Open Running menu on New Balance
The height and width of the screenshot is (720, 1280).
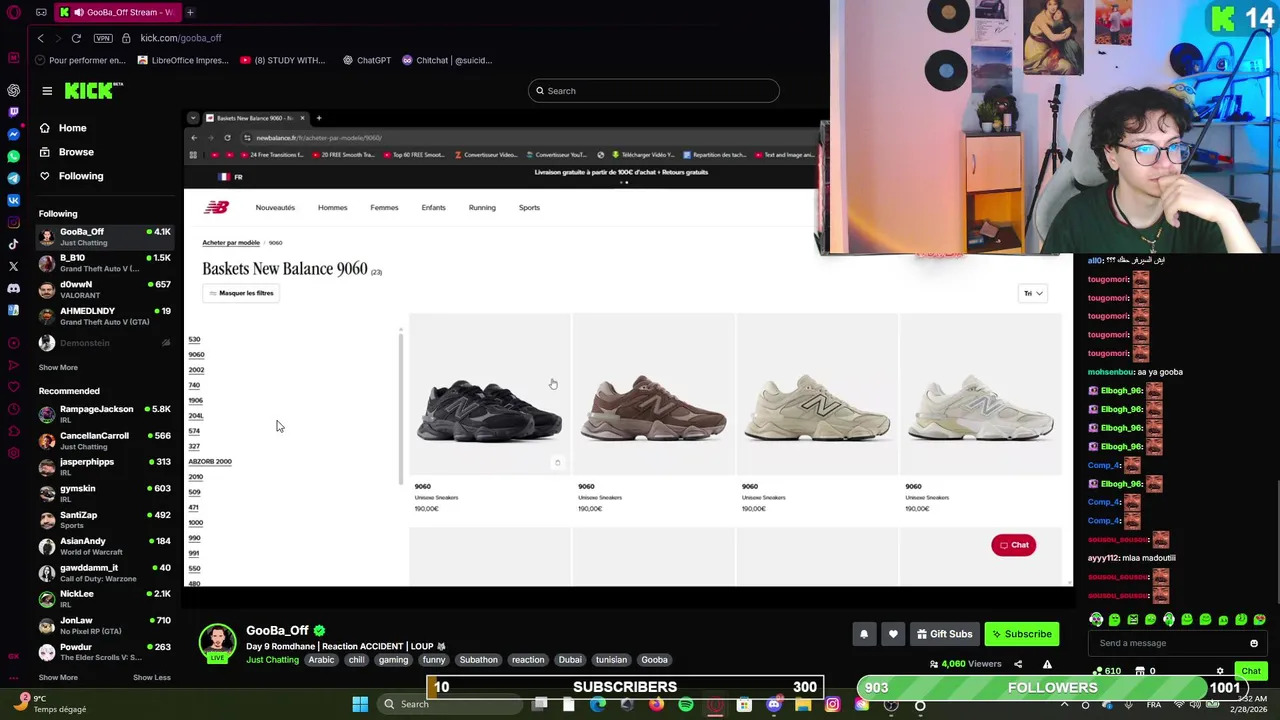[482, 208]
